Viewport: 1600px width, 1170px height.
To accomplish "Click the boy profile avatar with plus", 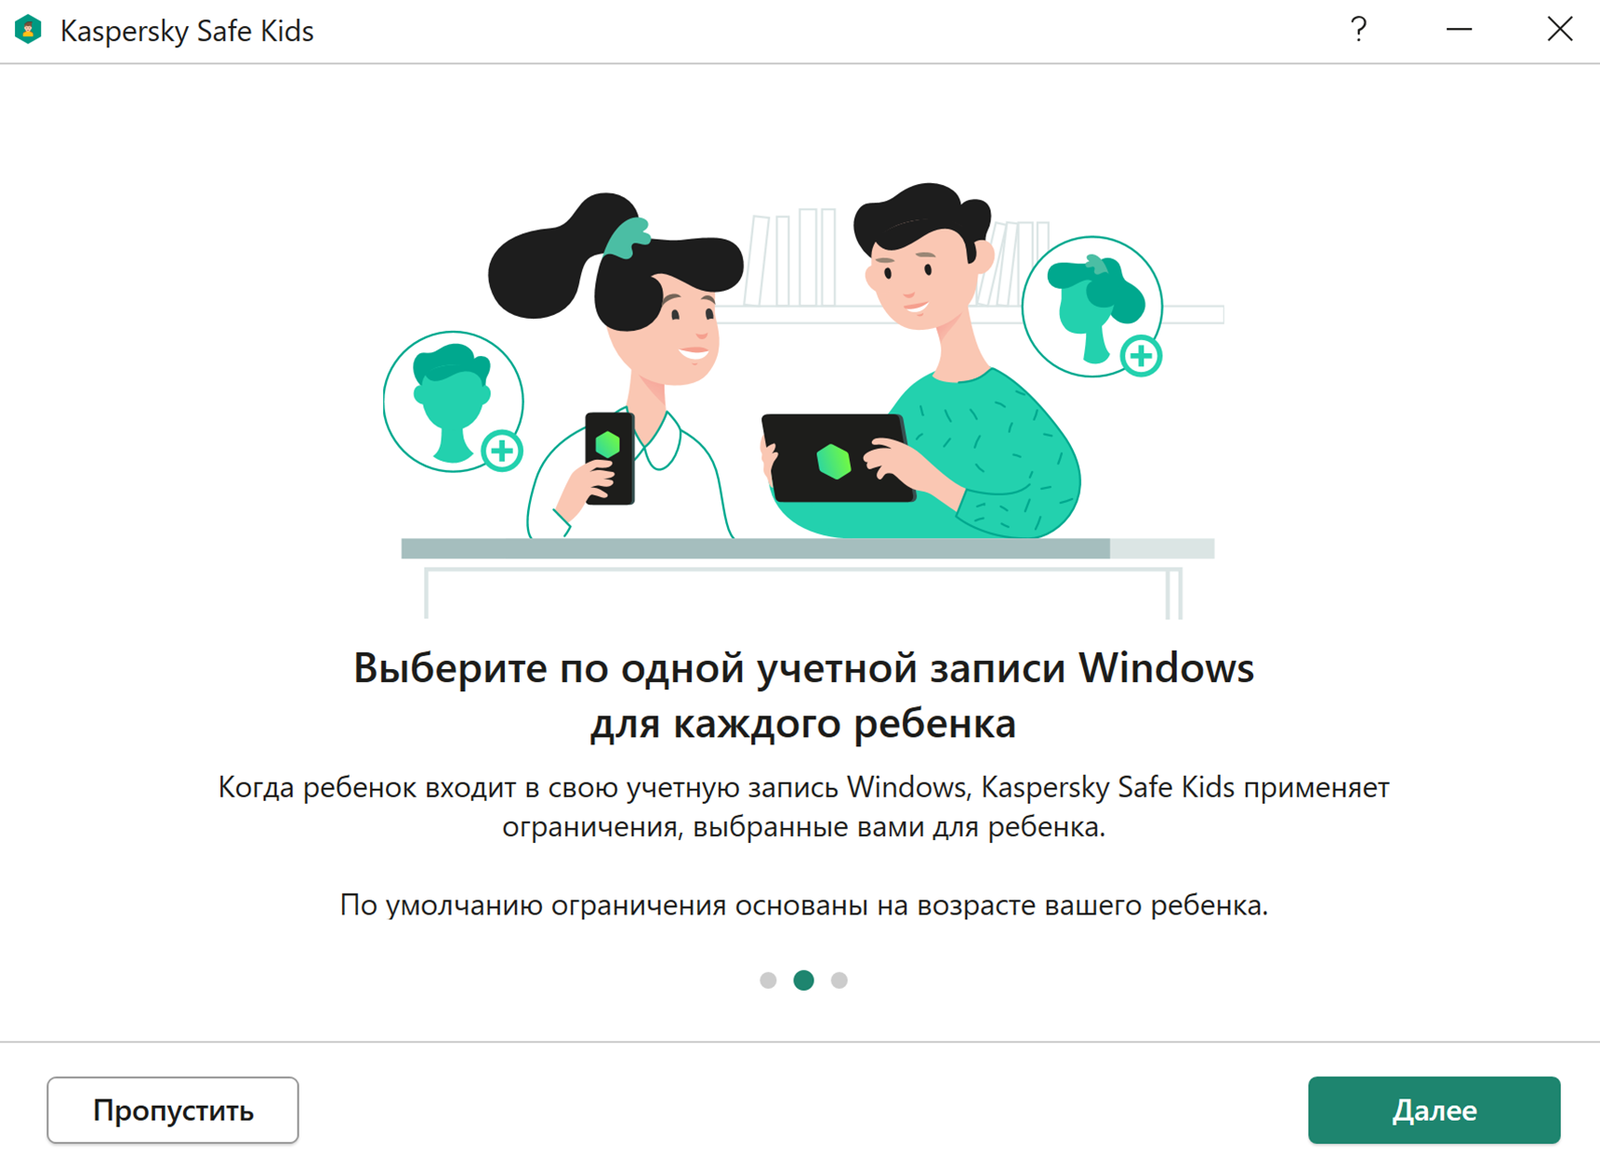I will pyautogui.click(x=454, y=402).
